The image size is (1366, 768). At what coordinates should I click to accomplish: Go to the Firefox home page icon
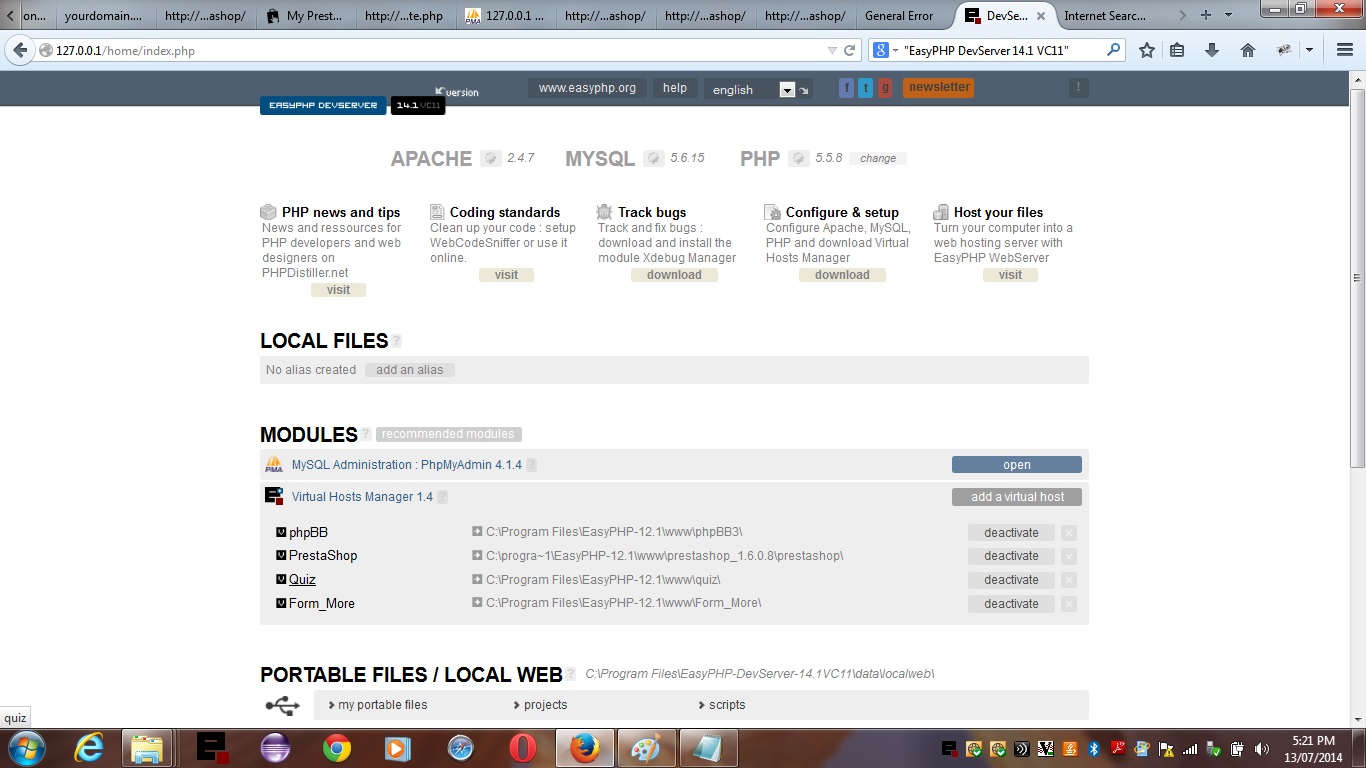[x=1247, y=50]
